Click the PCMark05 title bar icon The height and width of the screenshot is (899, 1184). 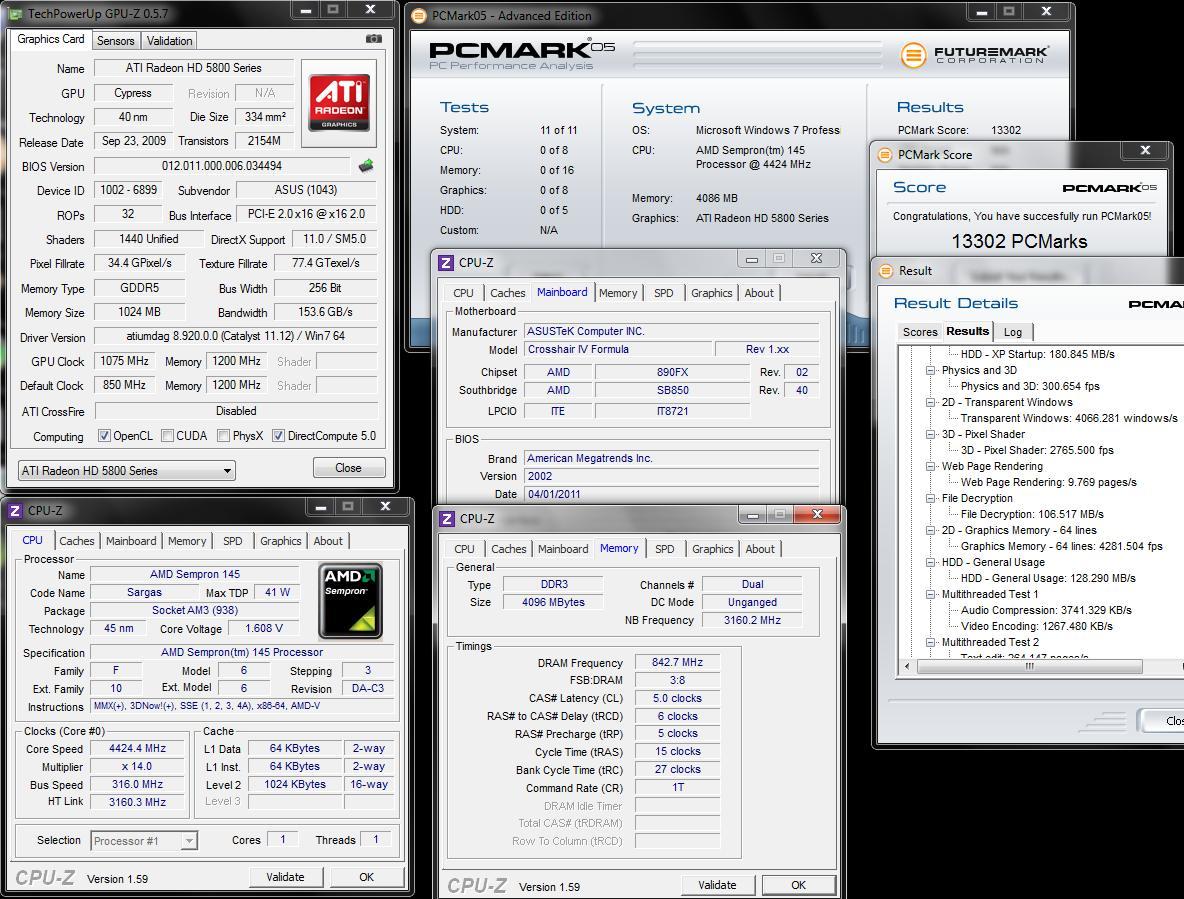click(419, 15)
